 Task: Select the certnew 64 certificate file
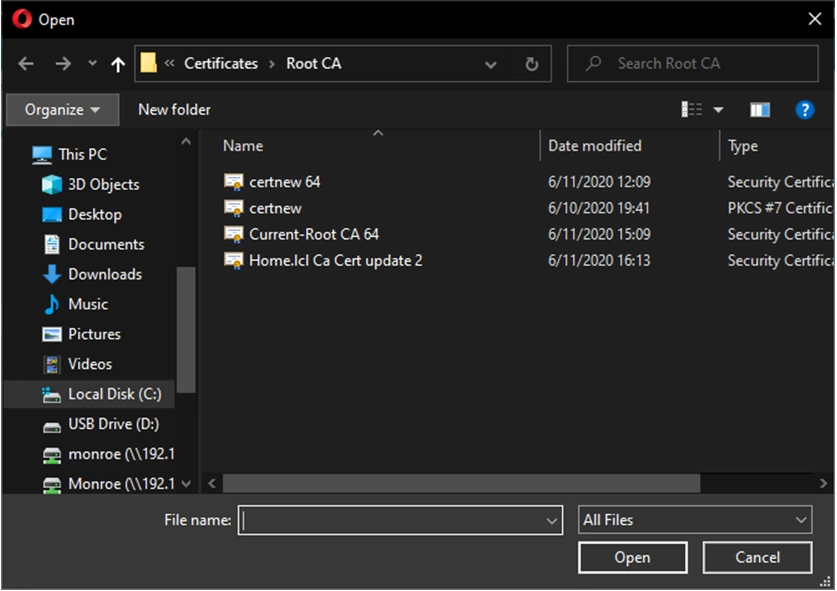click(x=285, y=182)
